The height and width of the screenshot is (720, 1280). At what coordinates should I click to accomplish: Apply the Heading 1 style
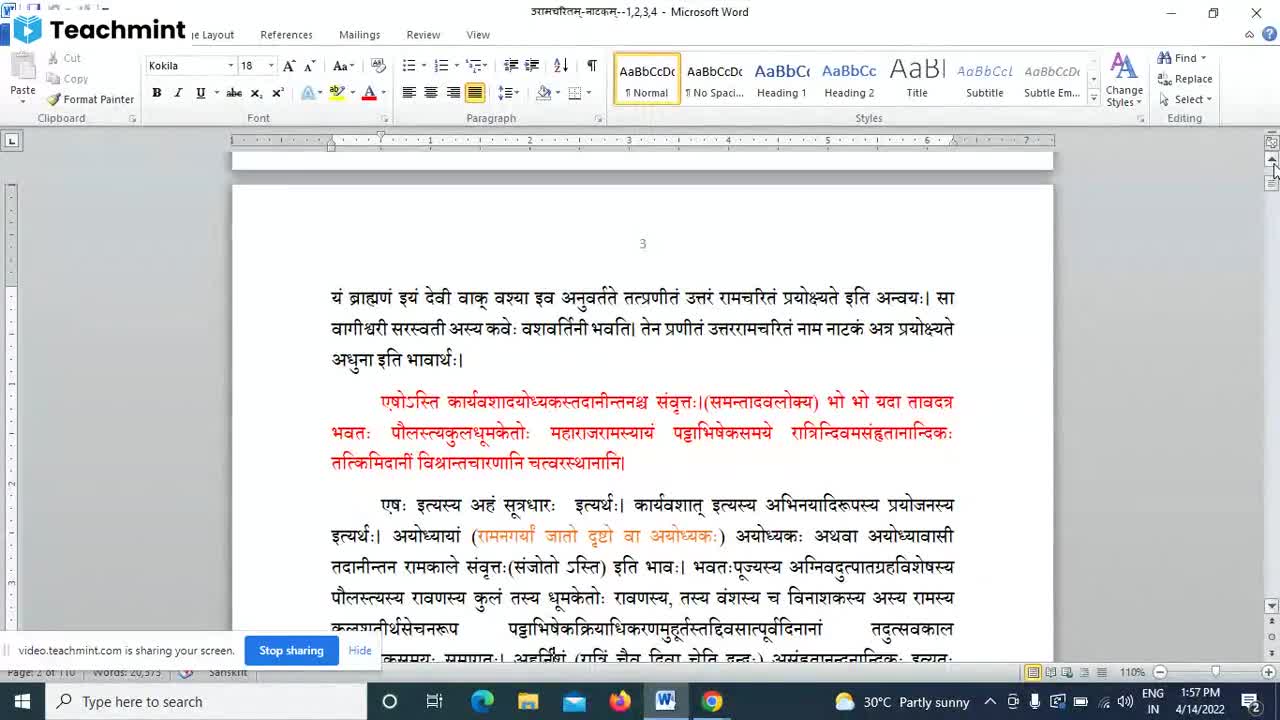coord(781,80)
